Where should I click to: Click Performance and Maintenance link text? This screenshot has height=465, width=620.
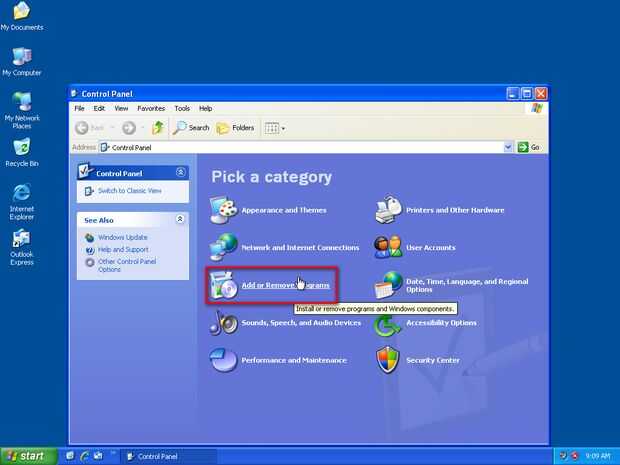coord(294,360)
